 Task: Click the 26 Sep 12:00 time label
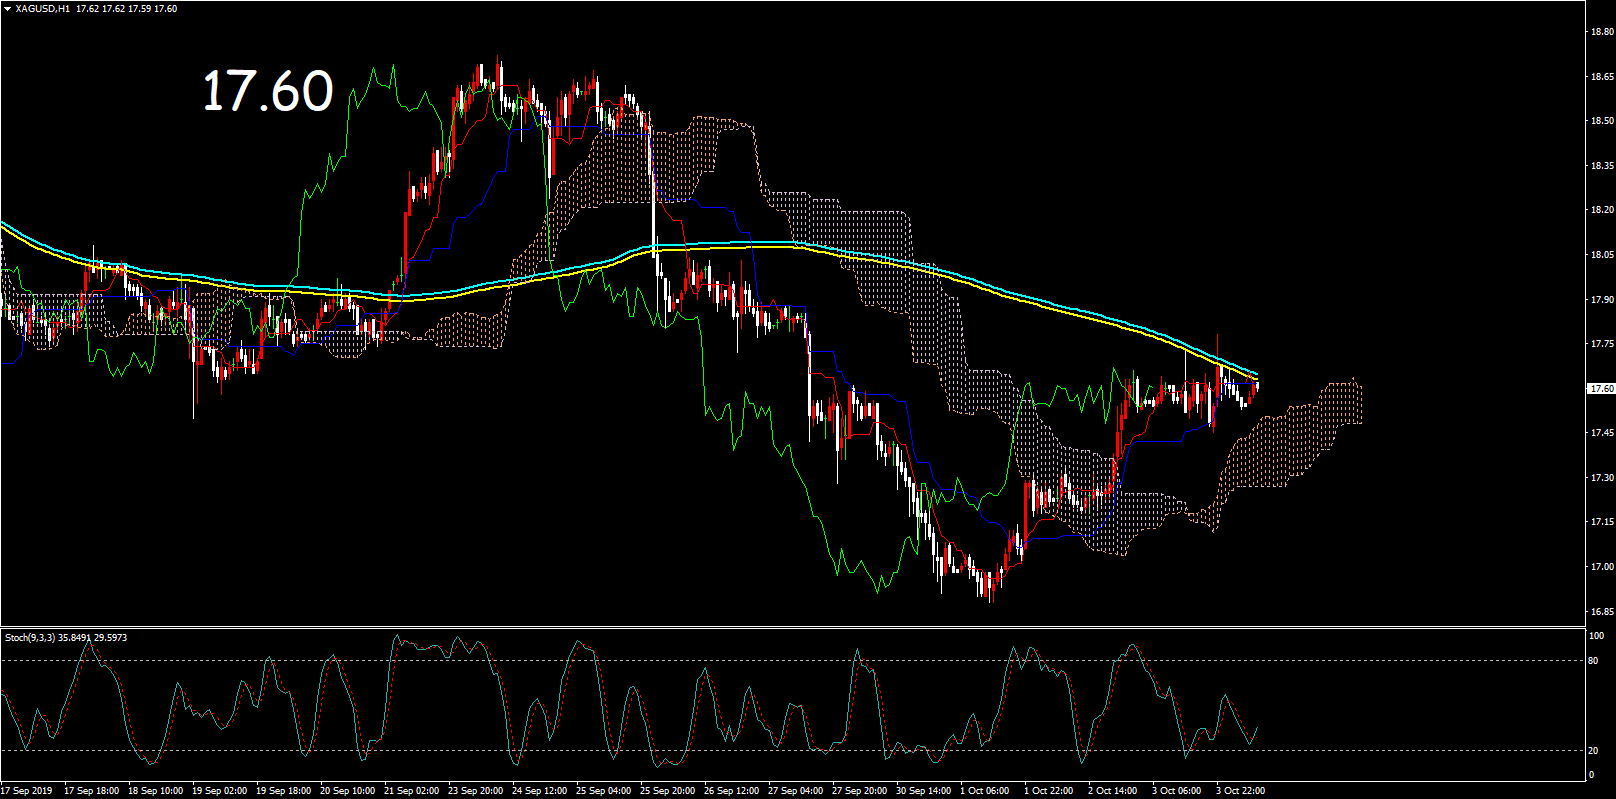point(731,791)
